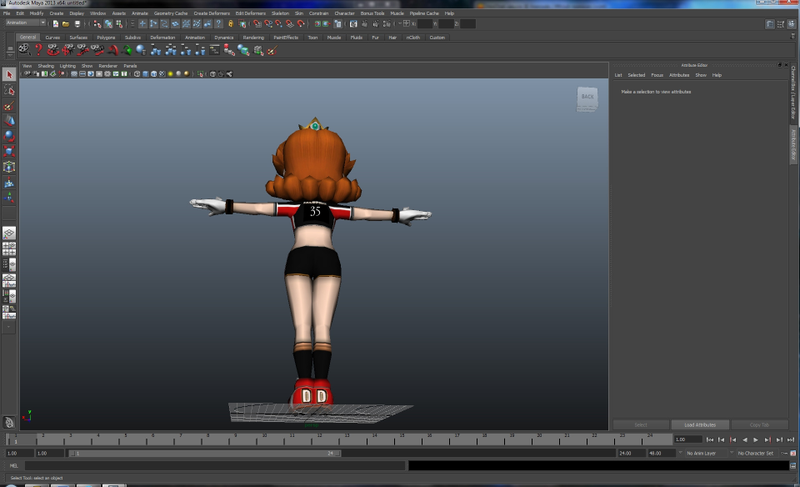800x487 pixels.
Task: Activate the Select tool arrow in toolbox
Action: click(x=9, y=75)
